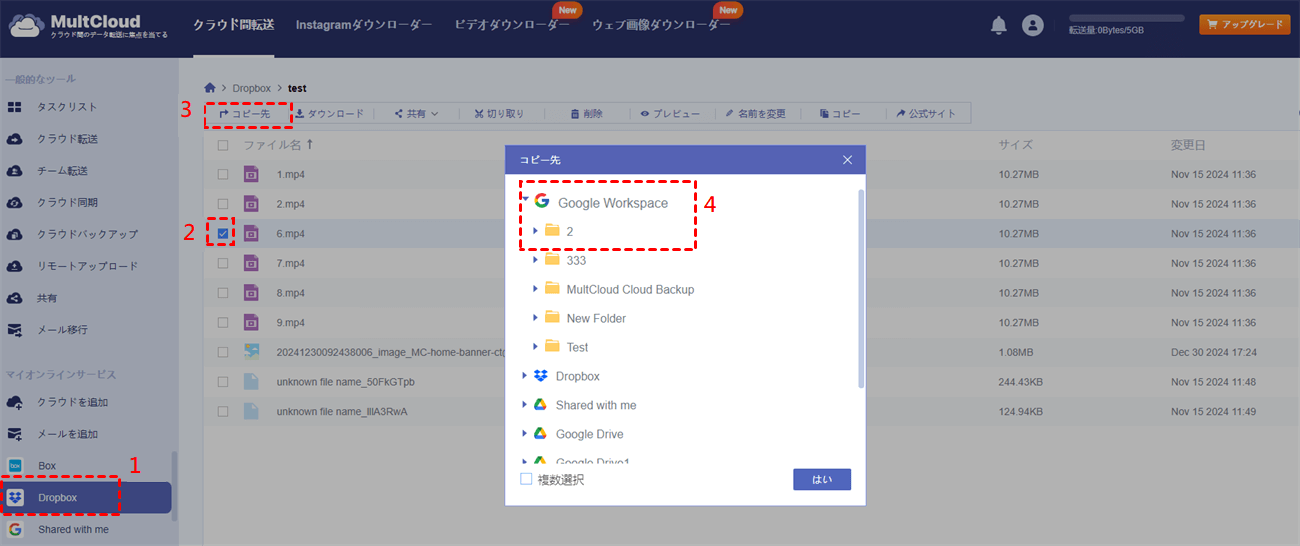Viewport: 1300px width, 546px height.
Task: Open Instagramダウンローダー tab
Action: [364, 25]
